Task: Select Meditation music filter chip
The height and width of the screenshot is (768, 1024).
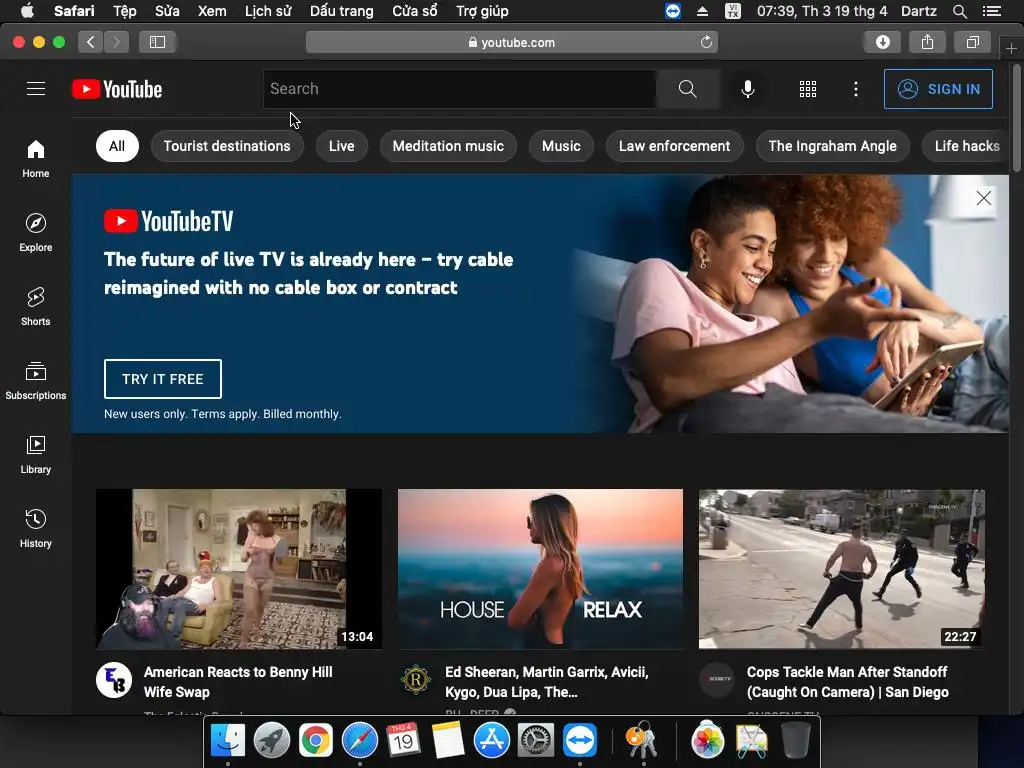Action: [448, 146]
